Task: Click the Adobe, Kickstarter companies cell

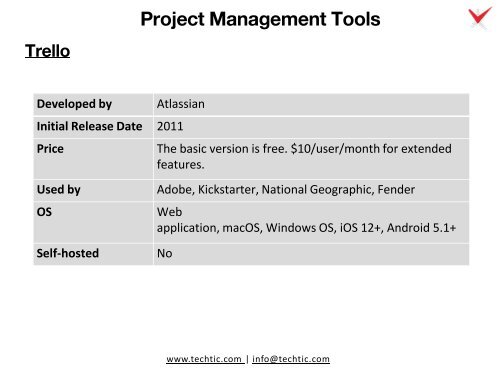Action: point(311,190)
